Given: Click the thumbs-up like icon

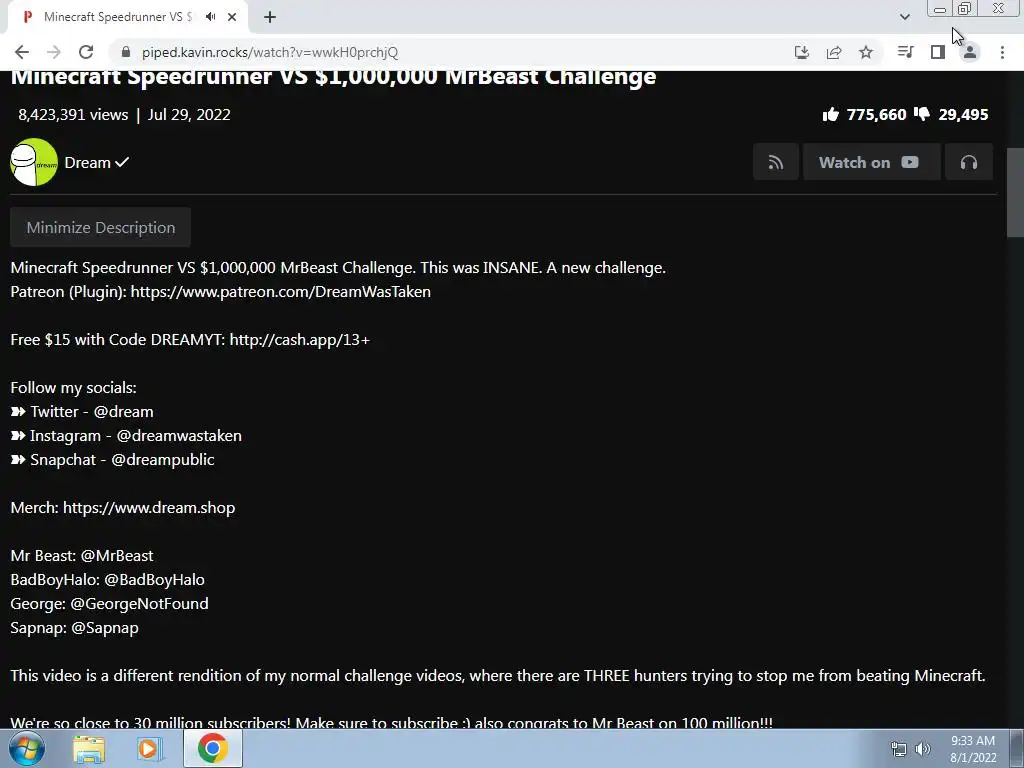Looking at the screenshot, I should pyautogui.click(x=831, y=115).
